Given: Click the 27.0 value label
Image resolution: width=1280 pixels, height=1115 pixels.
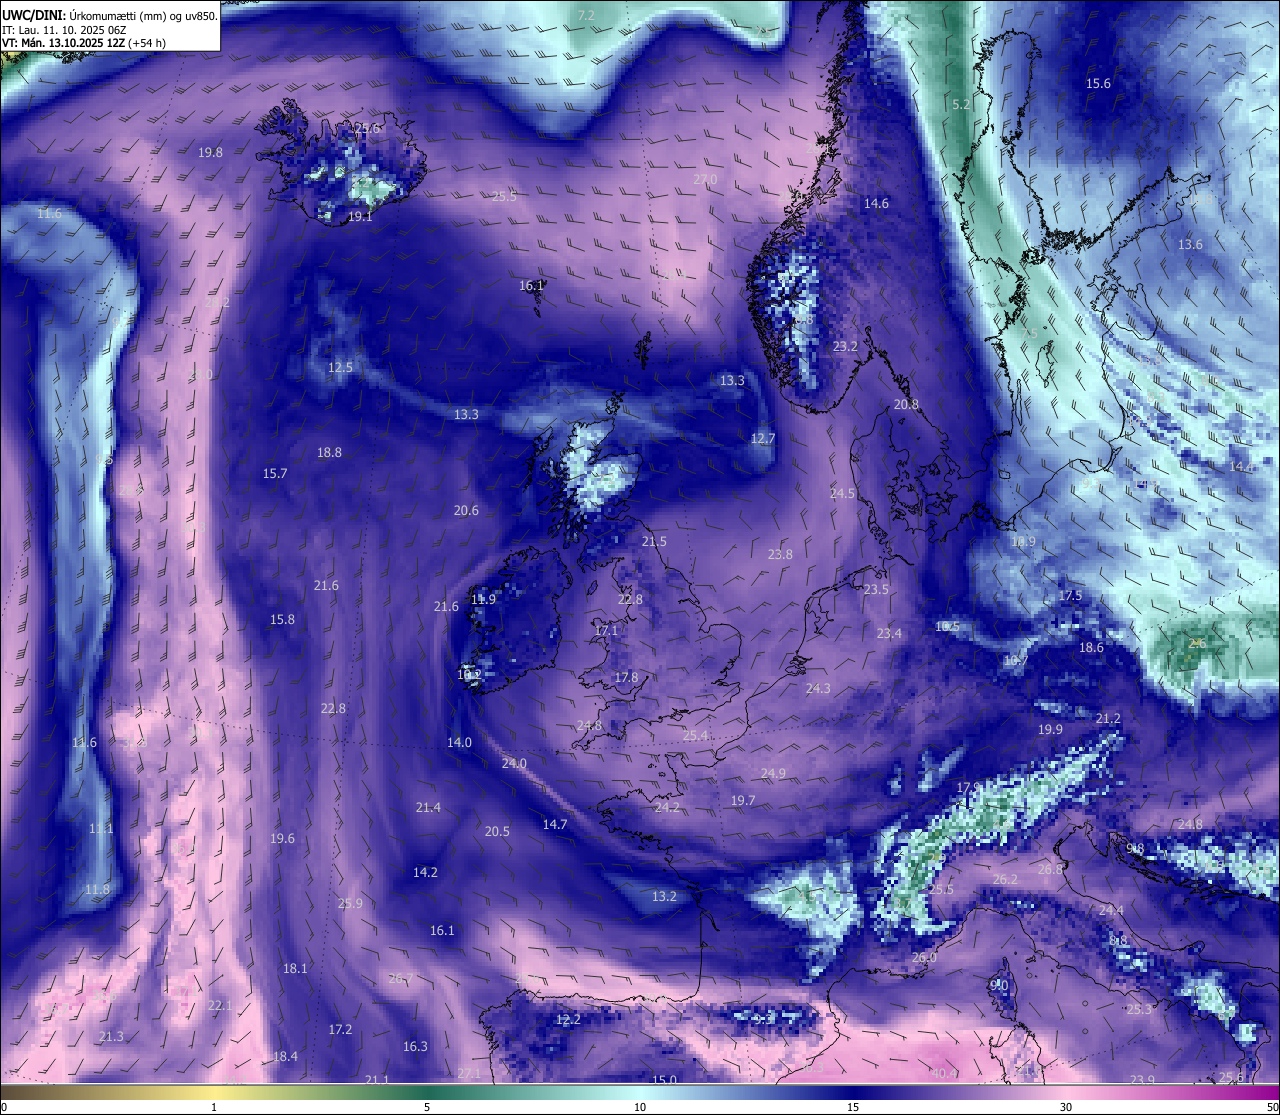Looking at the screenshot, I should click(705, 179).
